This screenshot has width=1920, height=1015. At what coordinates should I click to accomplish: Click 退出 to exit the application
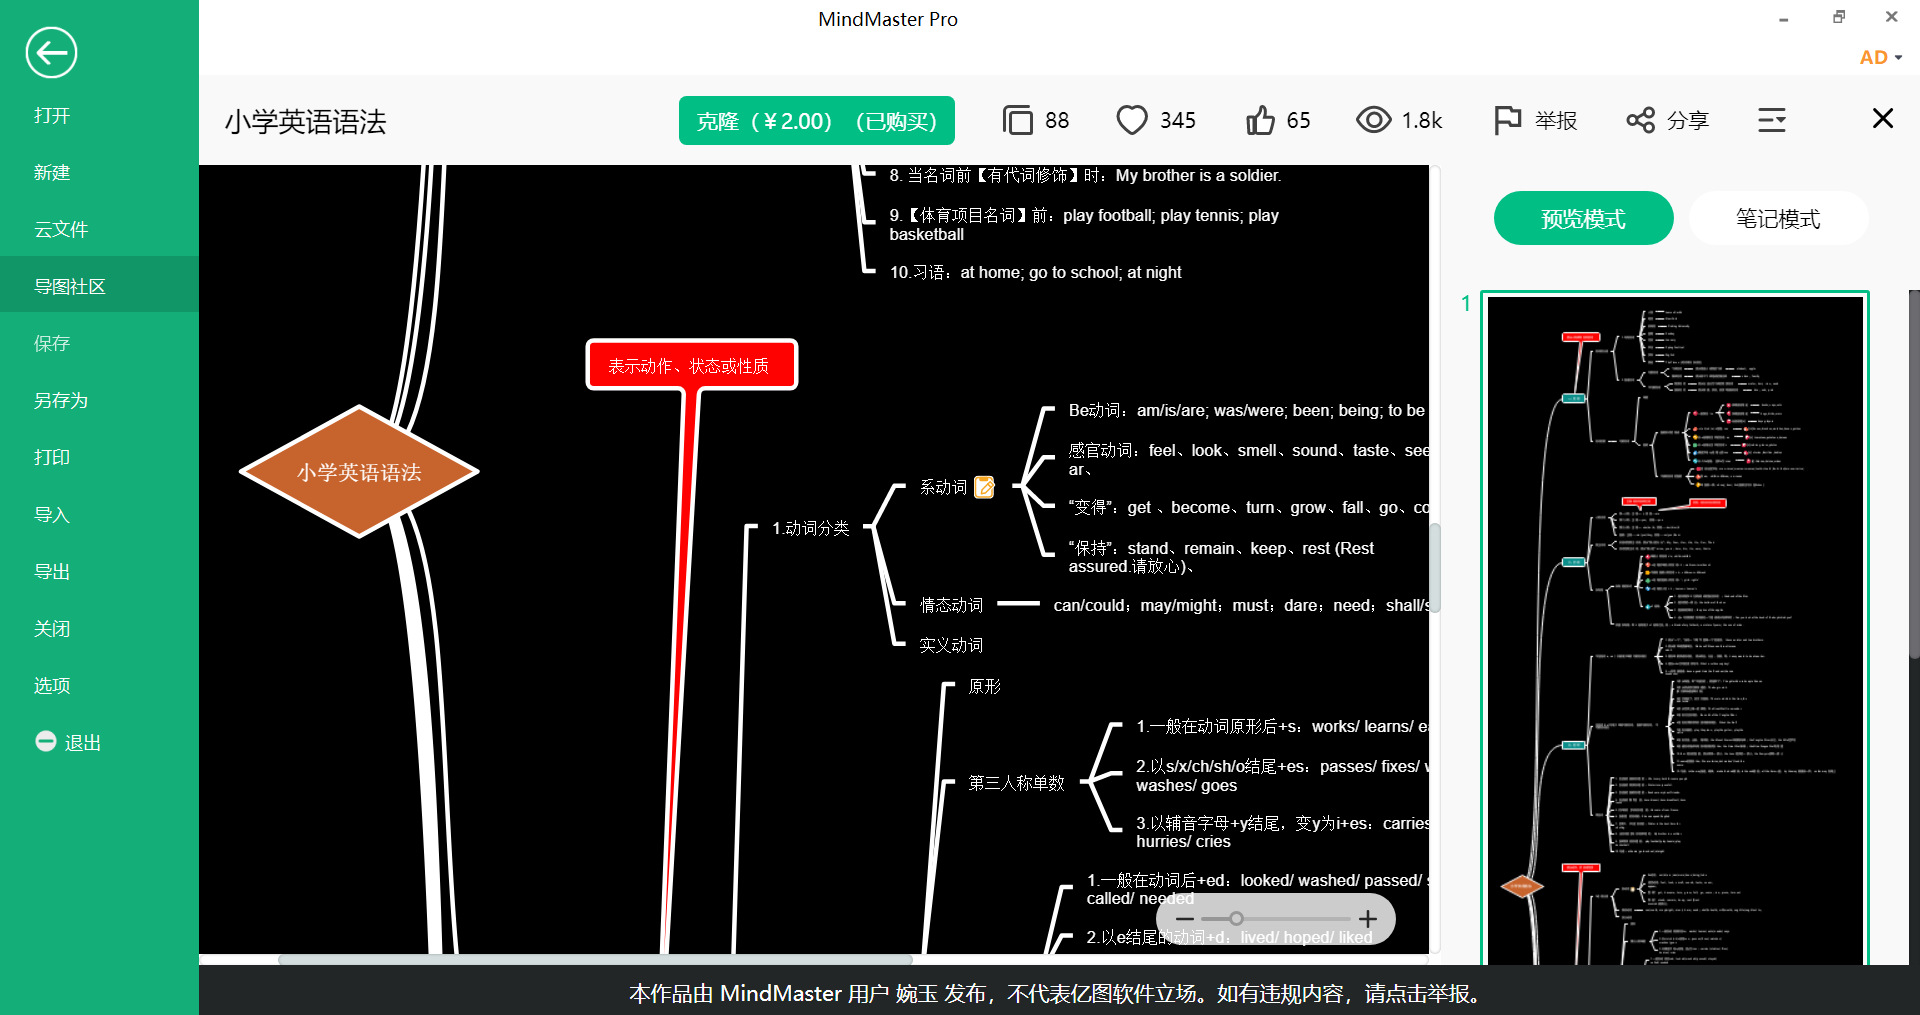pos(70,742)
